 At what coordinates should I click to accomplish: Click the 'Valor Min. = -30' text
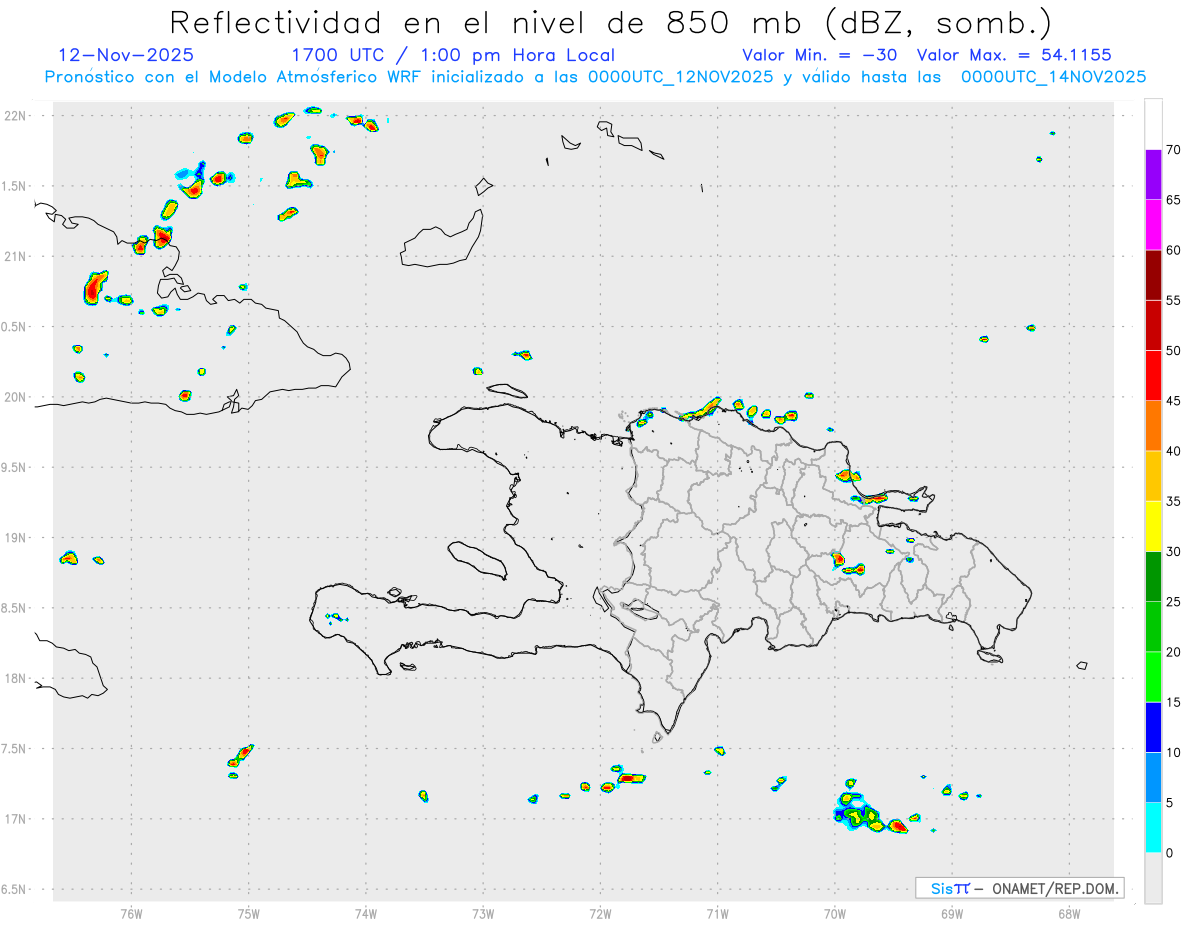pyautogui.click(x=821, y=55)
